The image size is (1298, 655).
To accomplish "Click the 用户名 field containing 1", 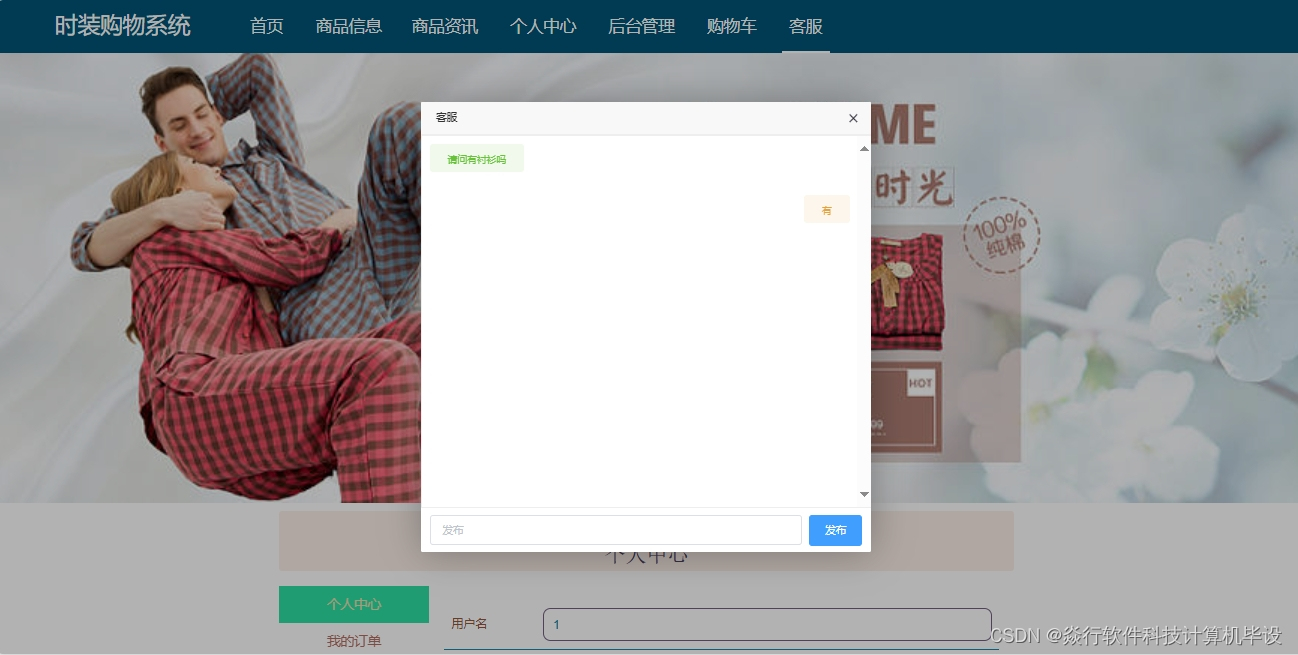I will click(766, 623).
